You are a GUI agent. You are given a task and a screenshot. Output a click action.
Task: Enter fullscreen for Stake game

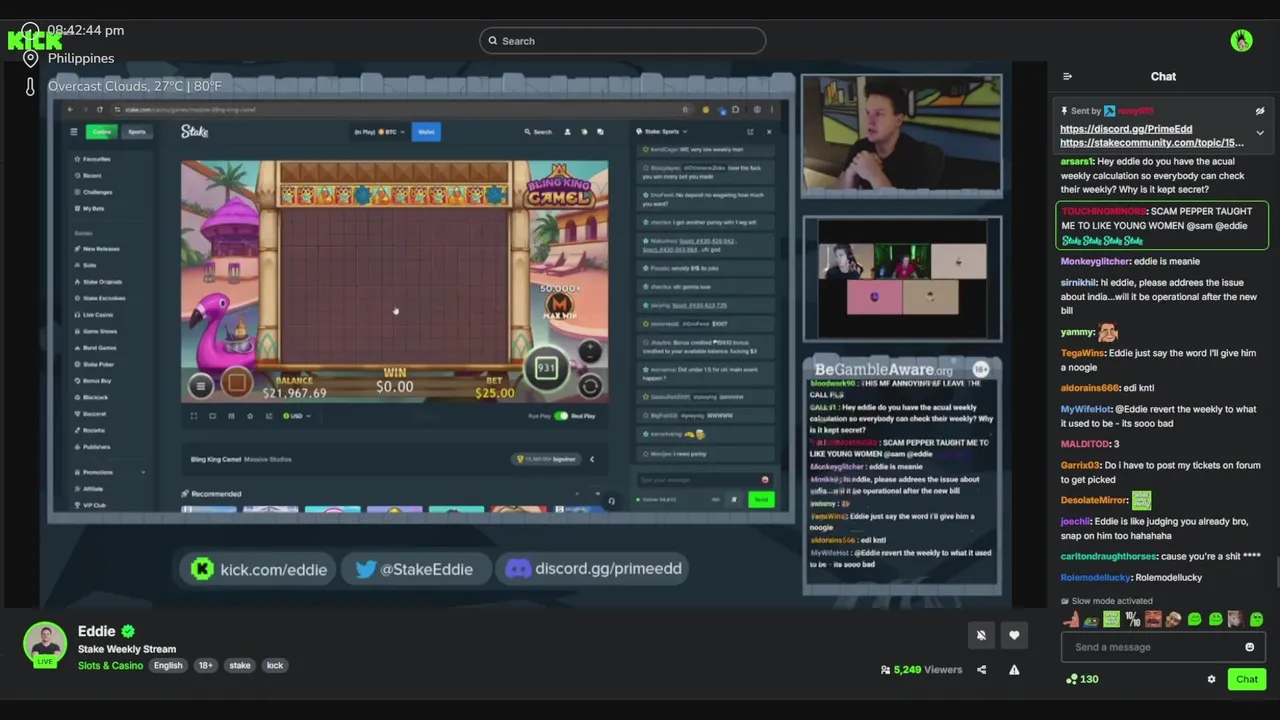coord(194,416)
